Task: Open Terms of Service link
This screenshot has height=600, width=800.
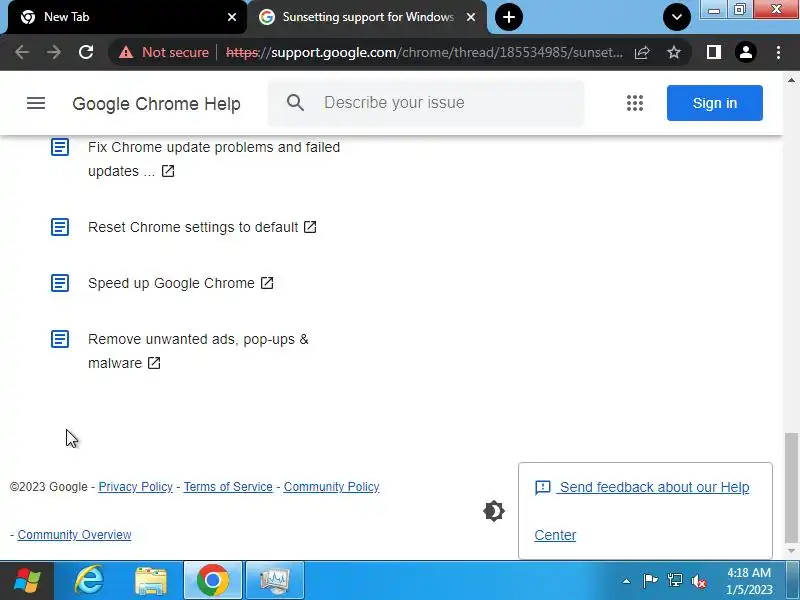Action: [228, 487]
